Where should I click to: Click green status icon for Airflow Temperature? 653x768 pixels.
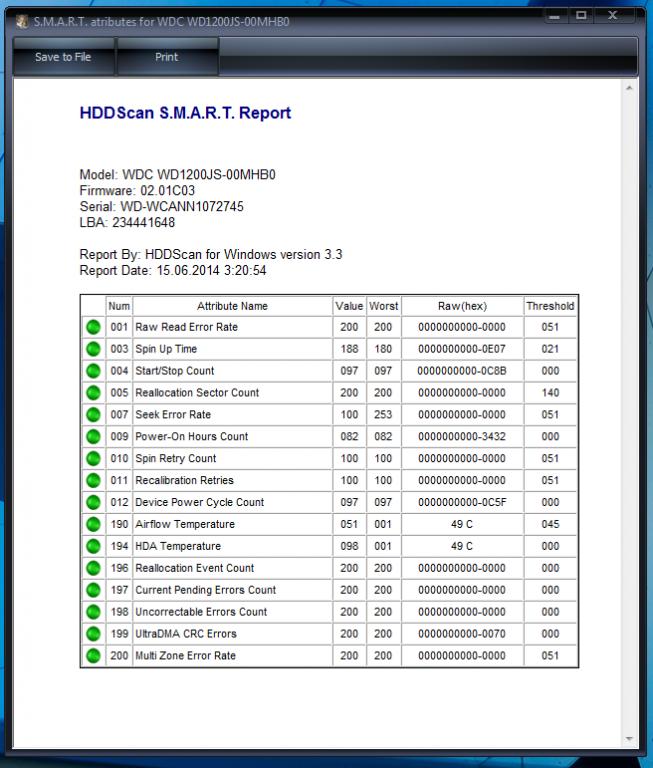[x=93, y=524]
